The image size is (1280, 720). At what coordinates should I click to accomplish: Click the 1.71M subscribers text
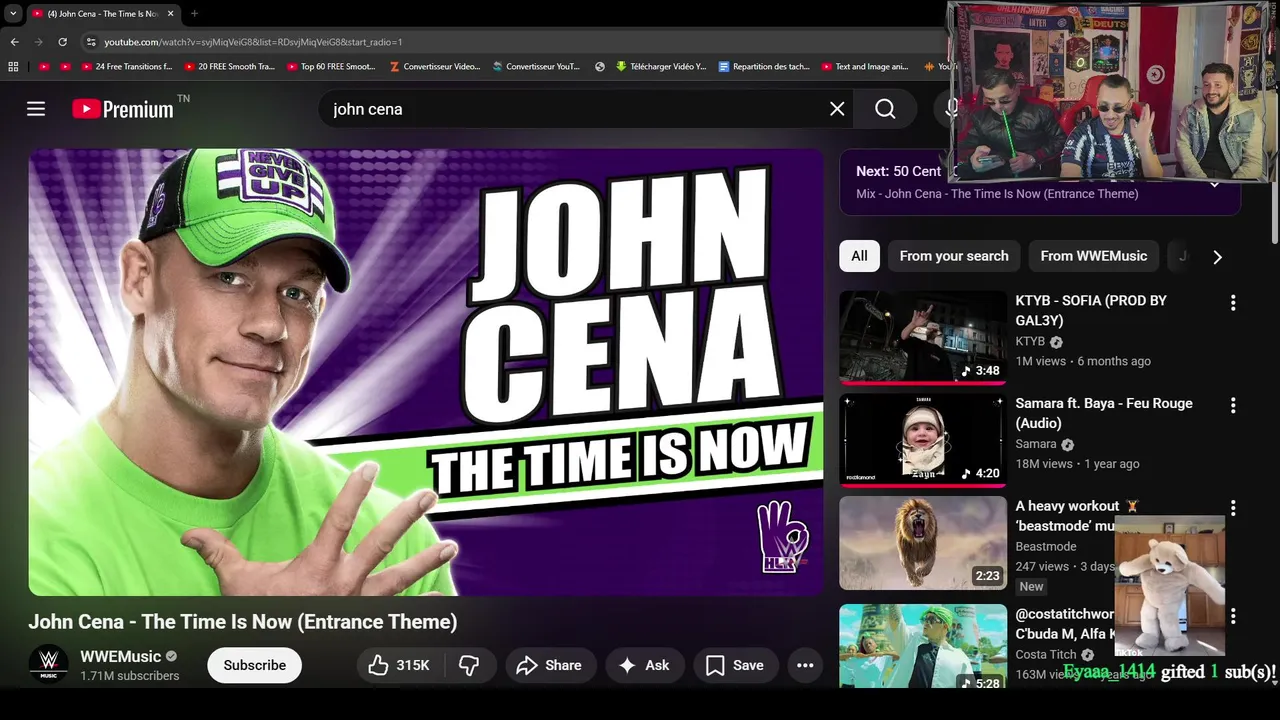[x=130, y=676]
